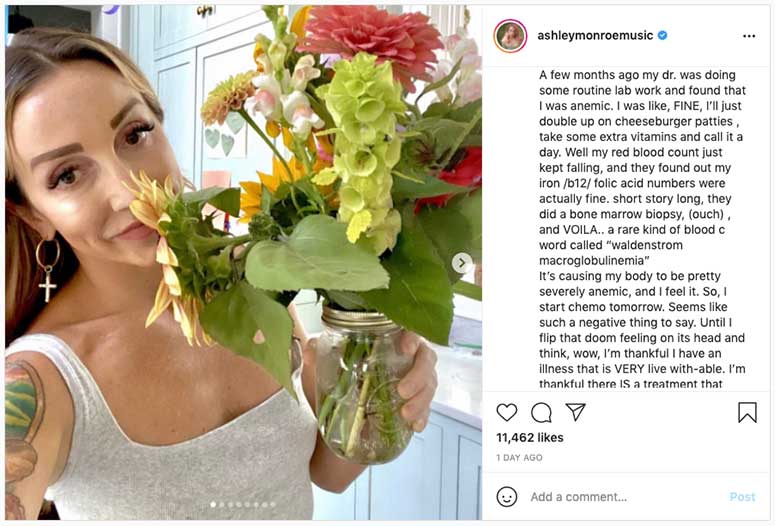Screen dimensions: 775x526
Task: Go to the ashleymonroemusic username link
Action: point(595,36)
